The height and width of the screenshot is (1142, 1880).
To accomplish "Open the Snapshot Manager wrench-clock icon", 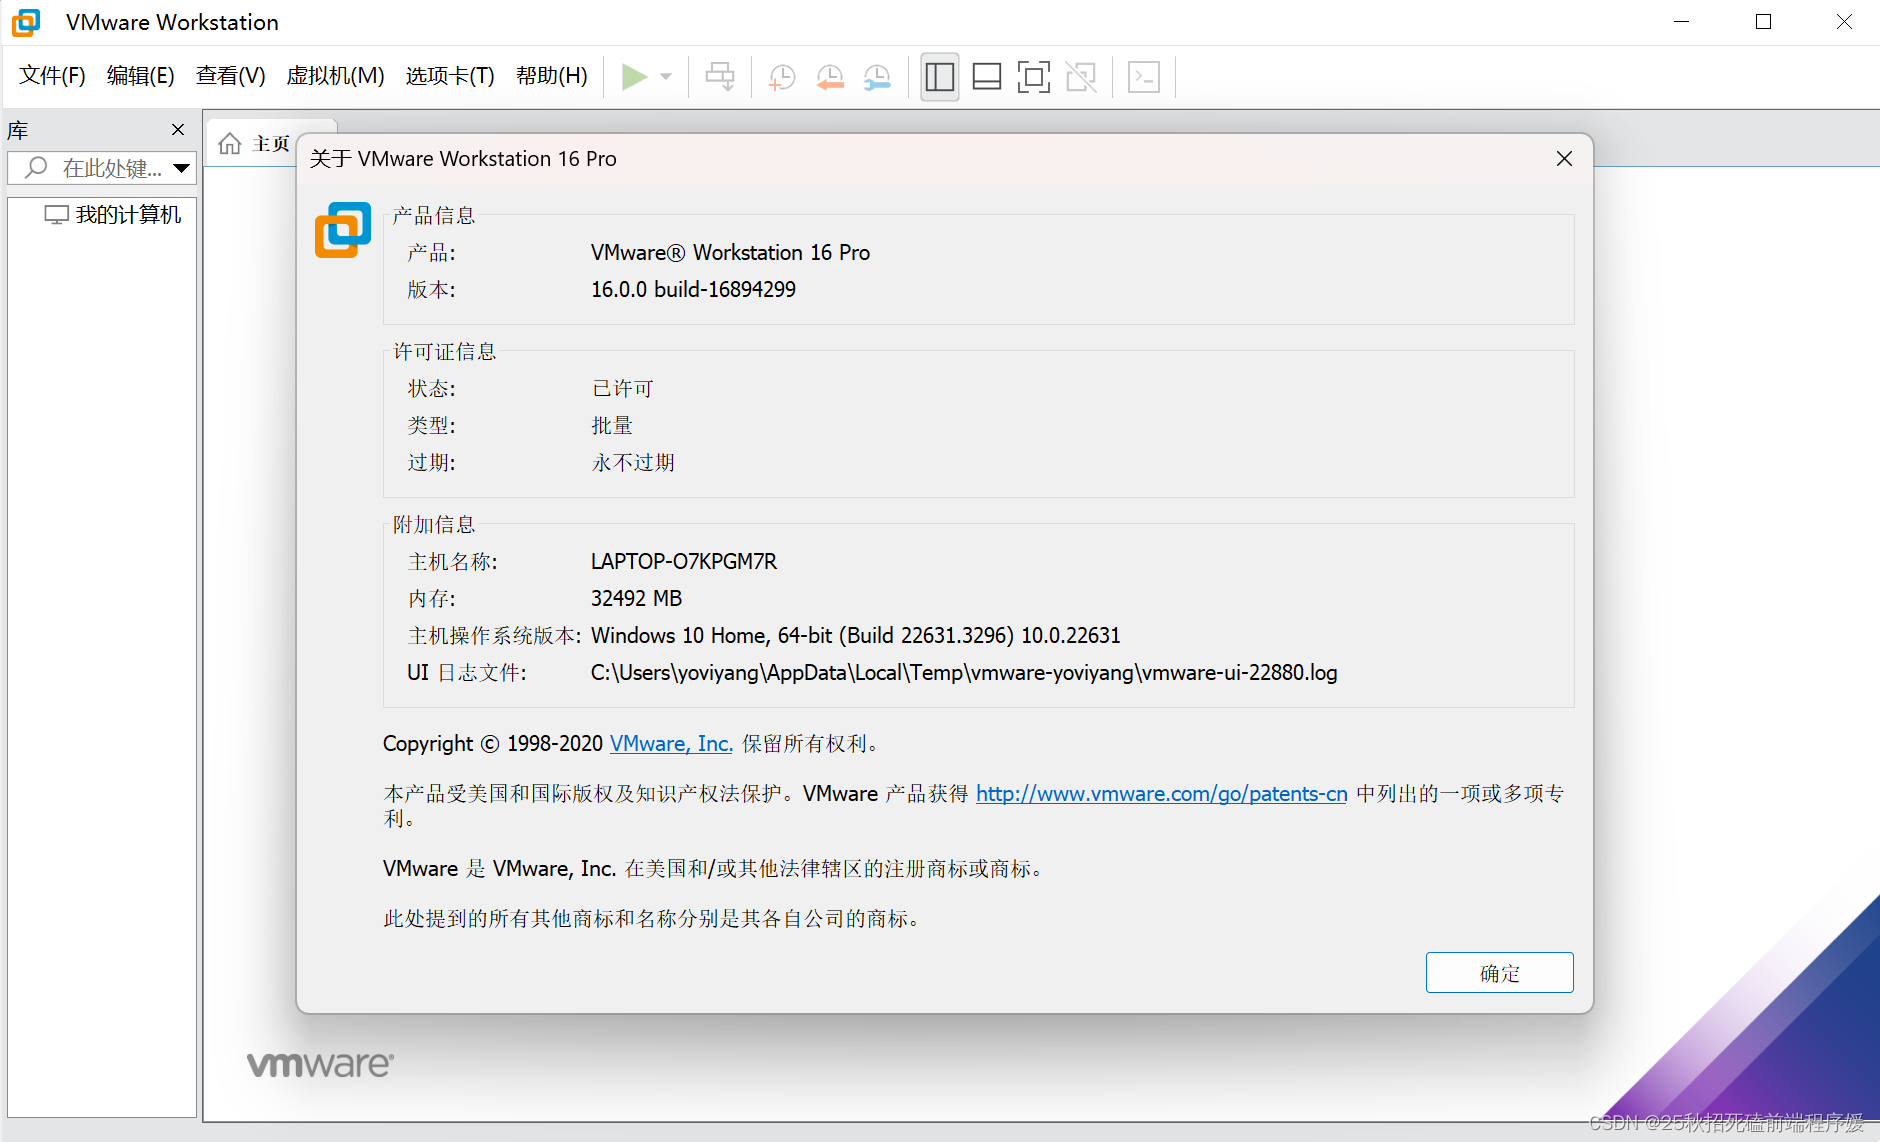I will point(877,77).
